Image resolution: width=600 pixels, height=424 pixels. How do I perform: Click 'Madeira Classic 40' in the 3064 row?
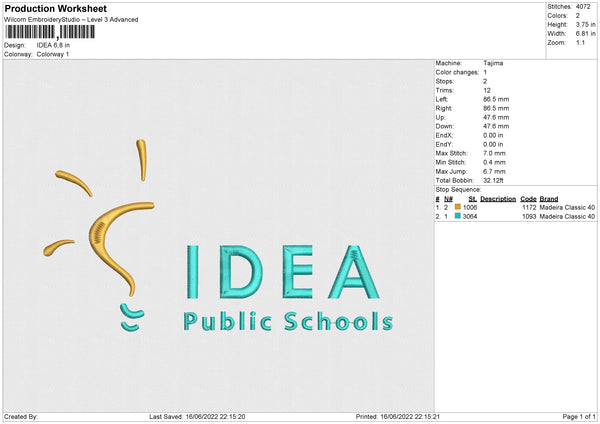567,217
